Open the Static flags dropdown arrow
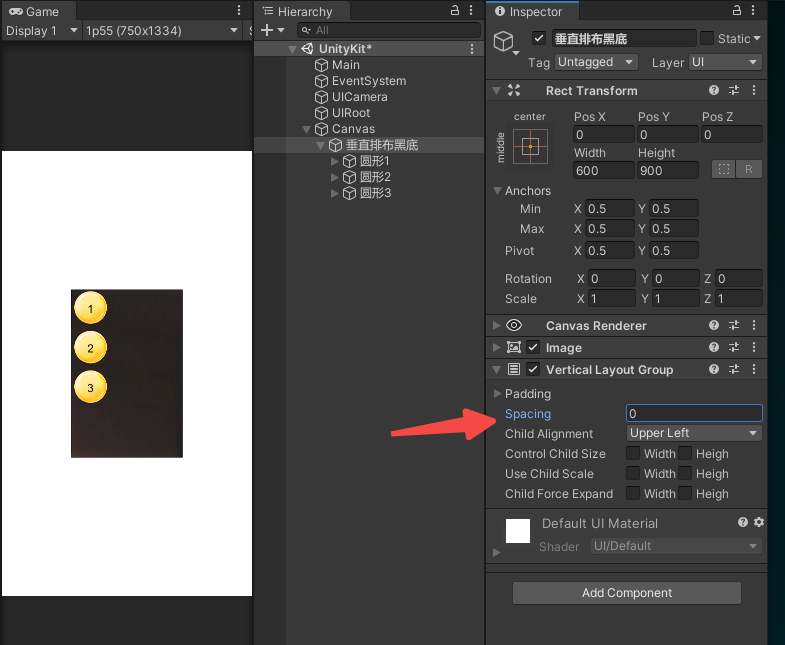 tap(756, 39)
